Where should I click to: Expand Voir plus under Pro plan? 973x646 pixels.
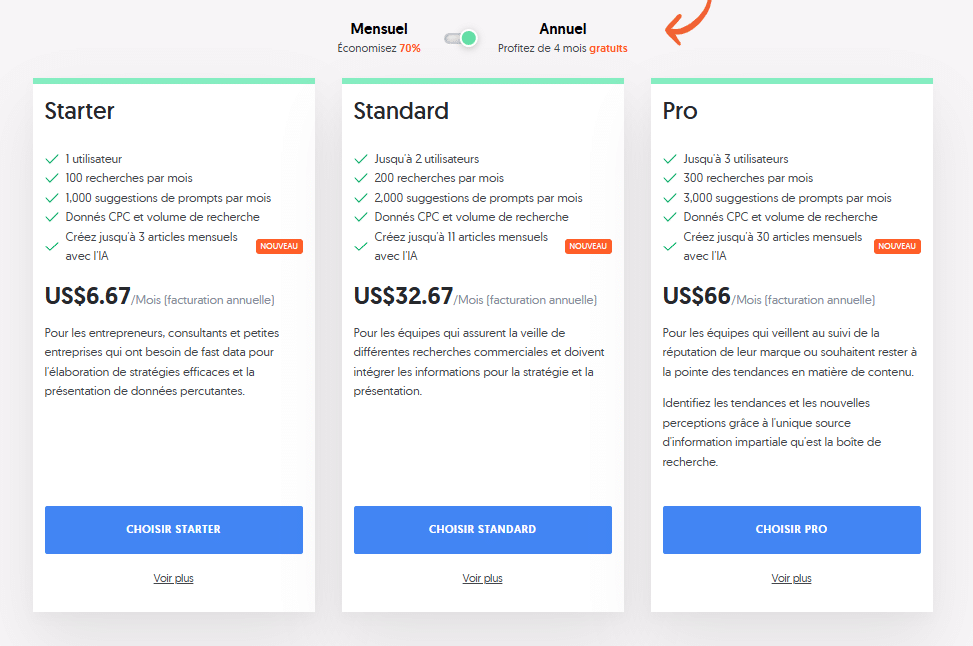(x=791, y=578)
